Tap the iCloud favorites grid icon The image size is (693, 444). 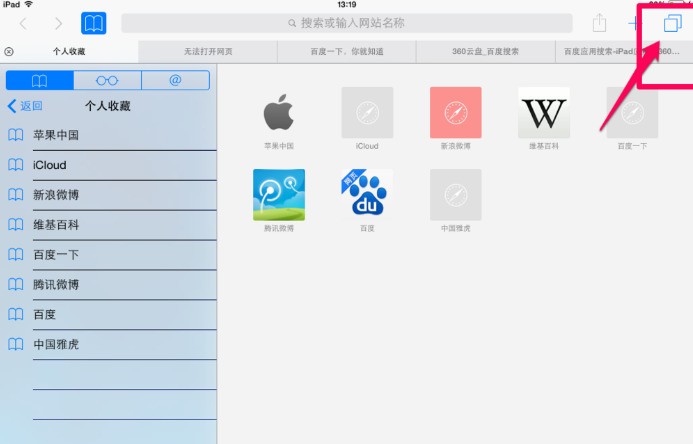tap(367, 112)
